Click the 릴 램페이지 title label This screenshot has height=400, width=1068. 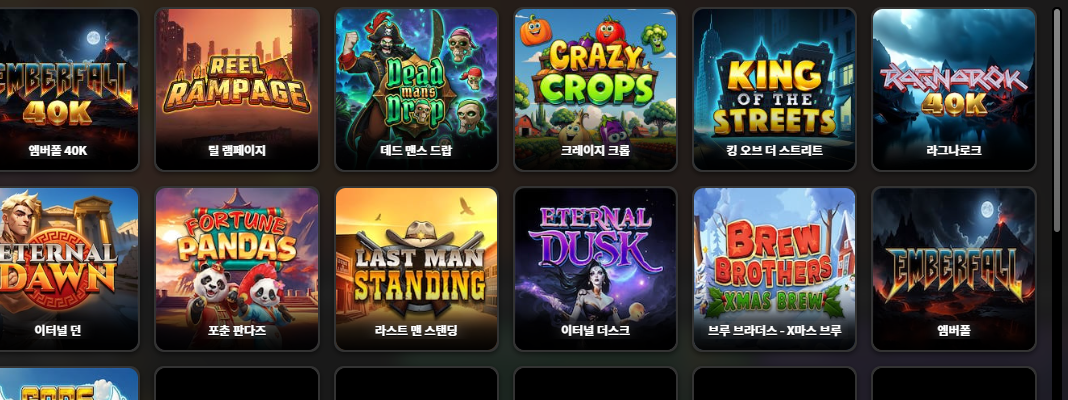[237, 151]
